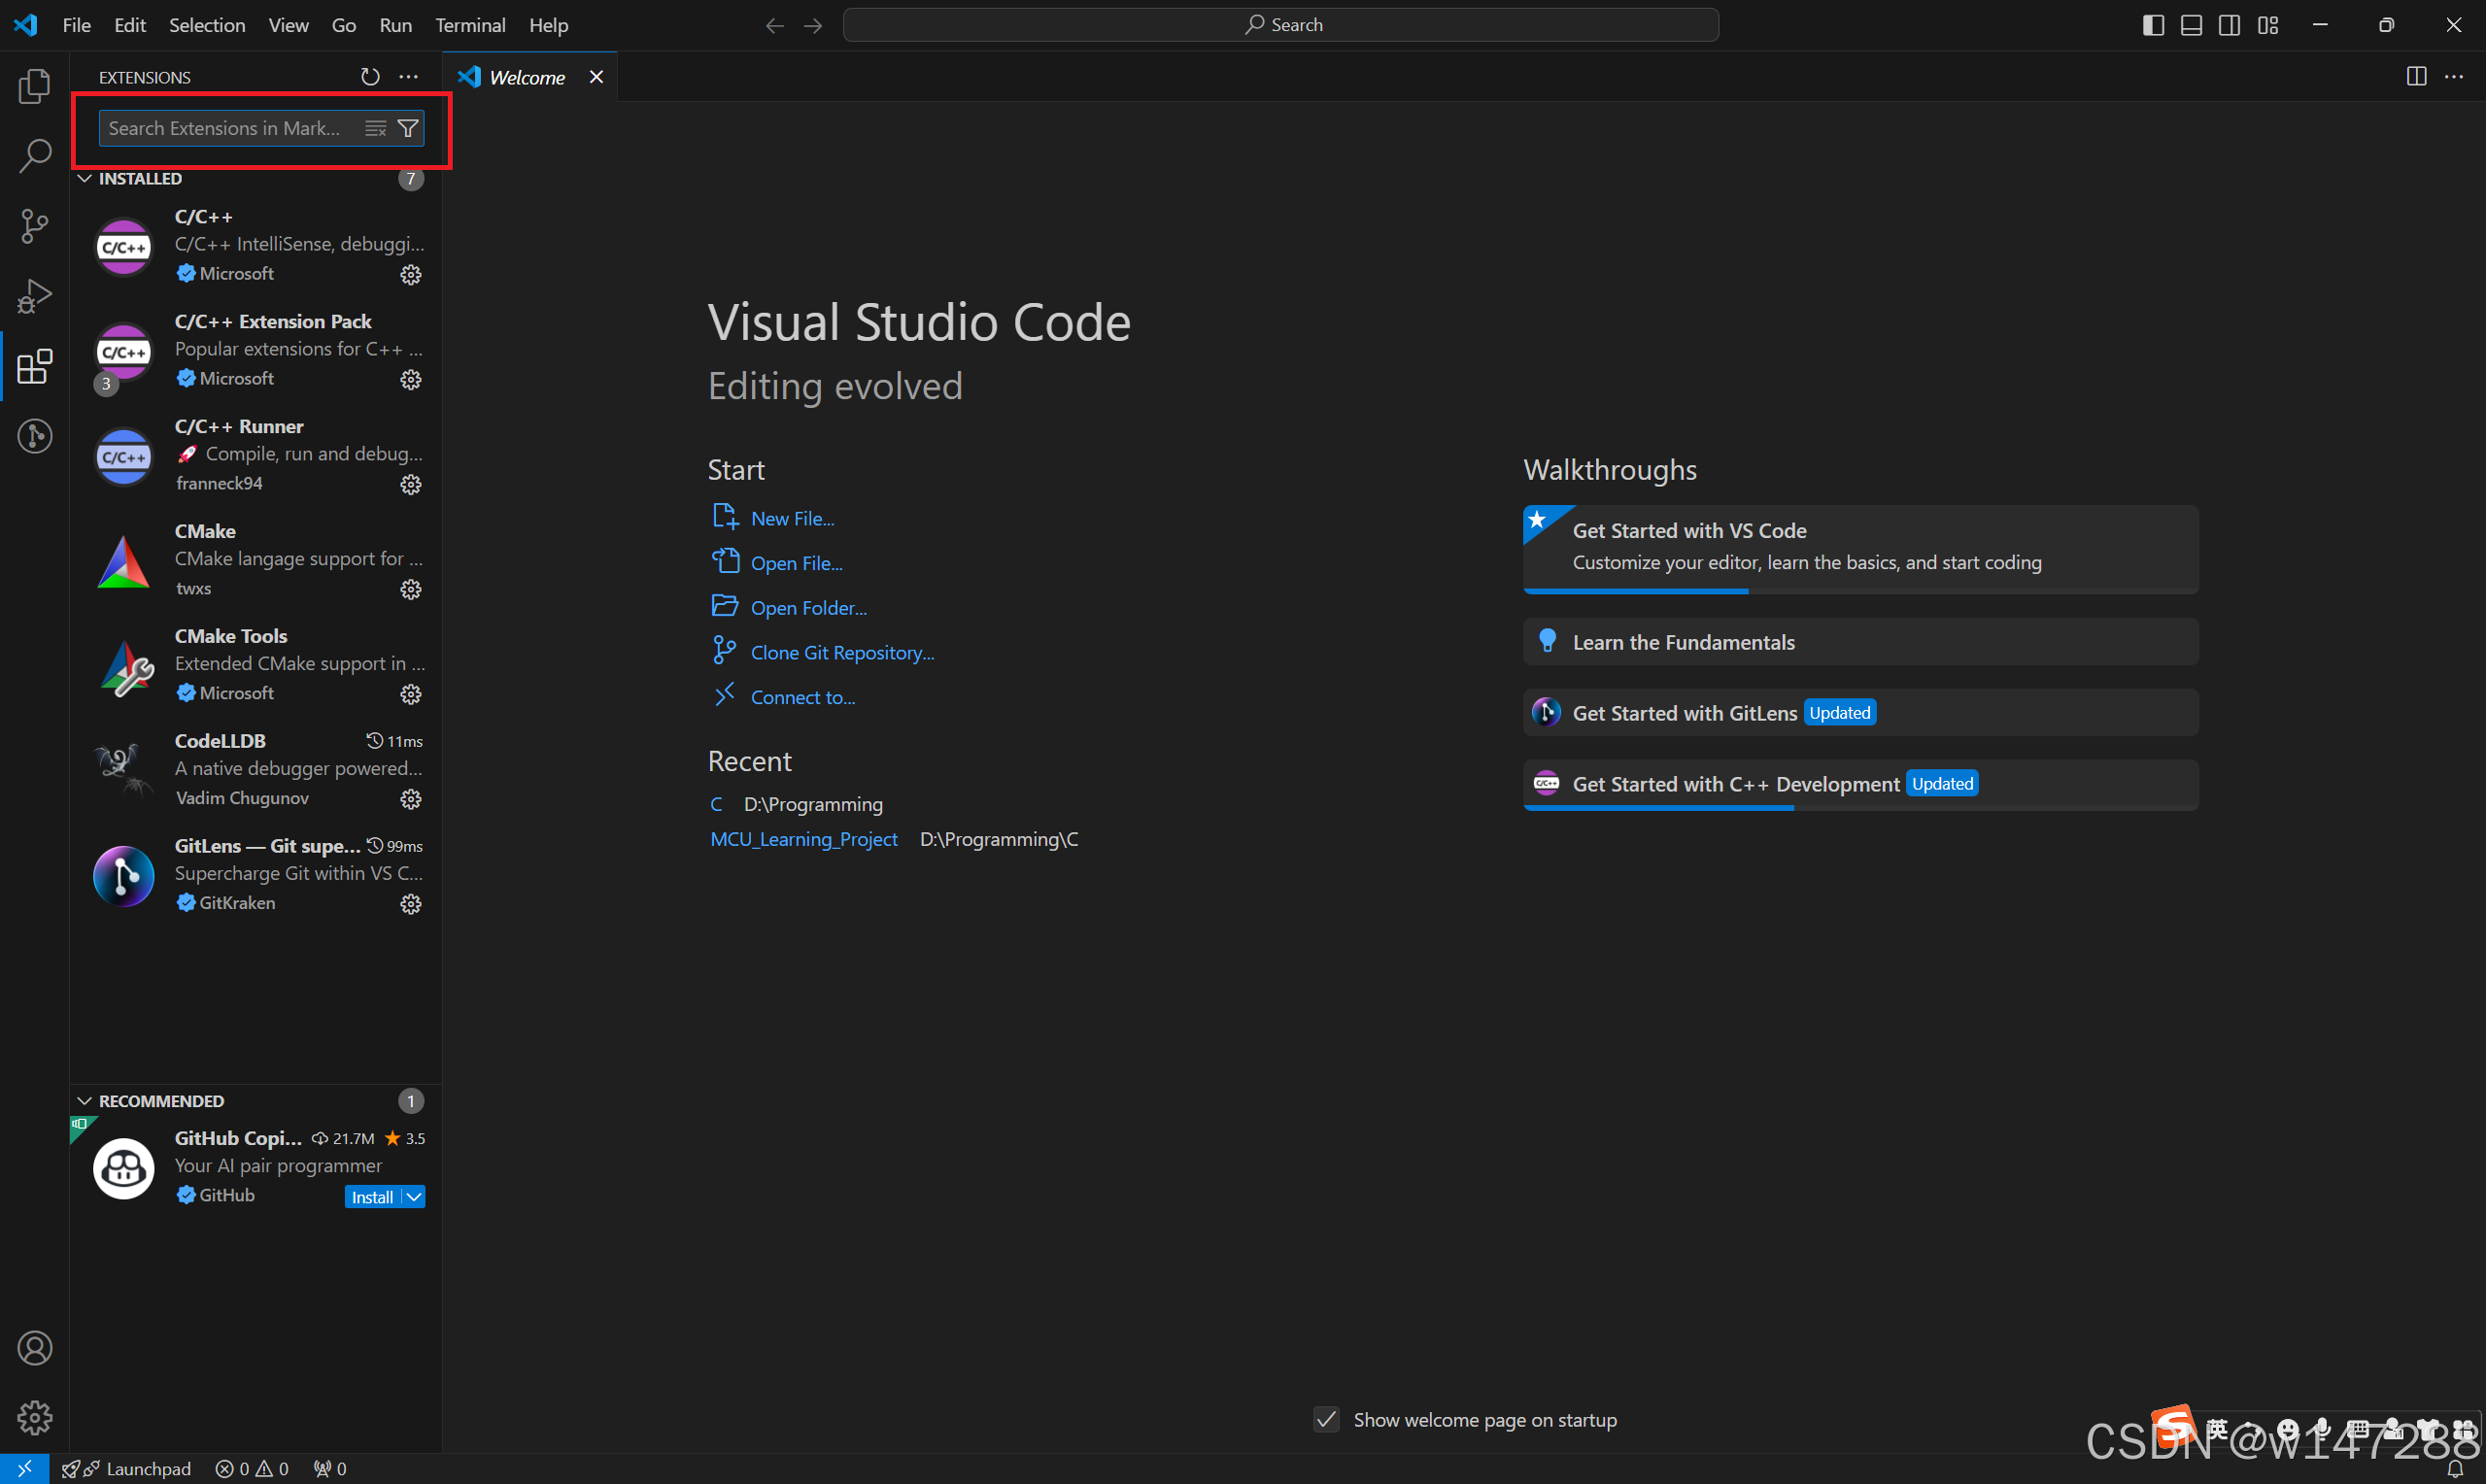This screenshot has height=1484, width=2486.
Task: Open MCU_Learning_Project recent link
Action: coord(803,839)
